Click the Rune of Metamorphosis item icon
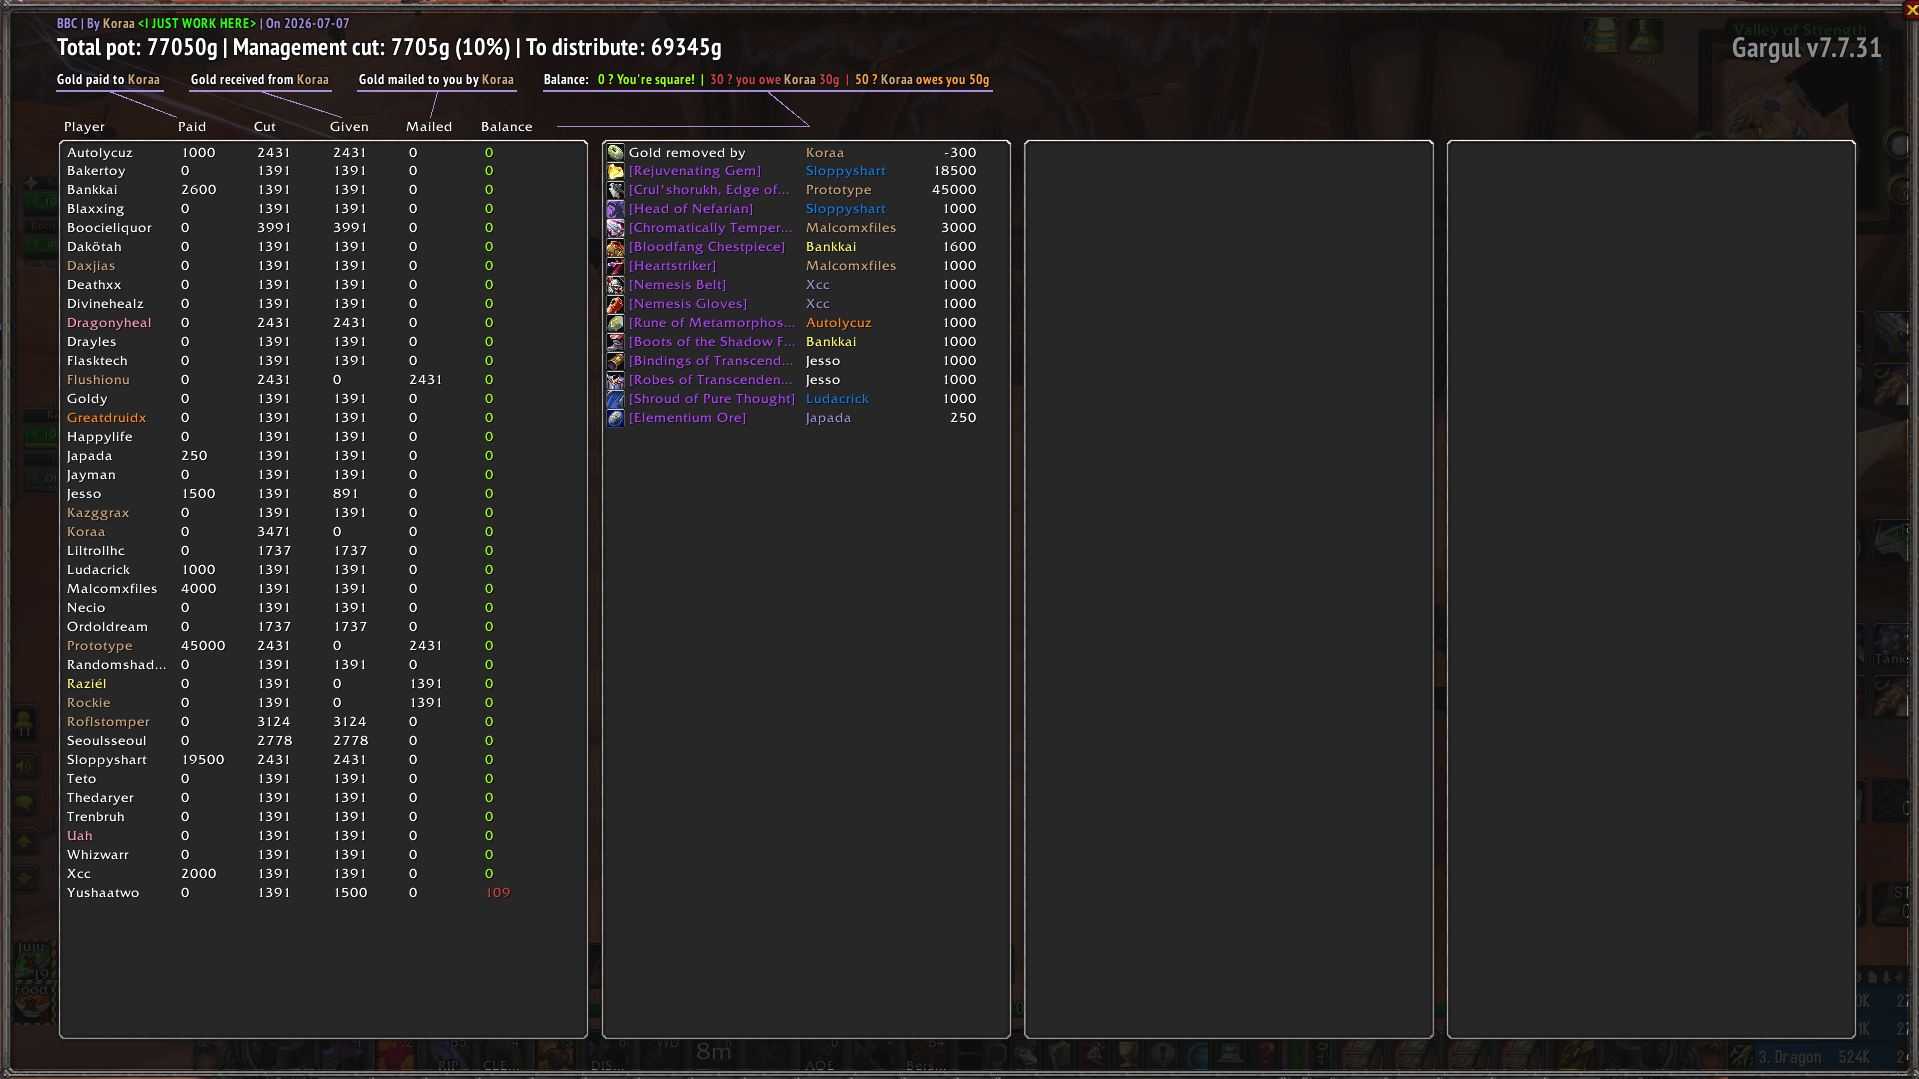 pyautogui.click(x=615, y=323)
